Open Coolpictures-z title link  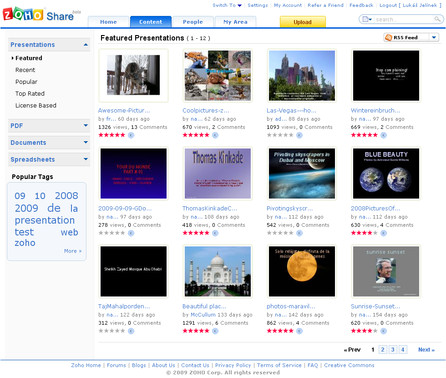(206, 110)
